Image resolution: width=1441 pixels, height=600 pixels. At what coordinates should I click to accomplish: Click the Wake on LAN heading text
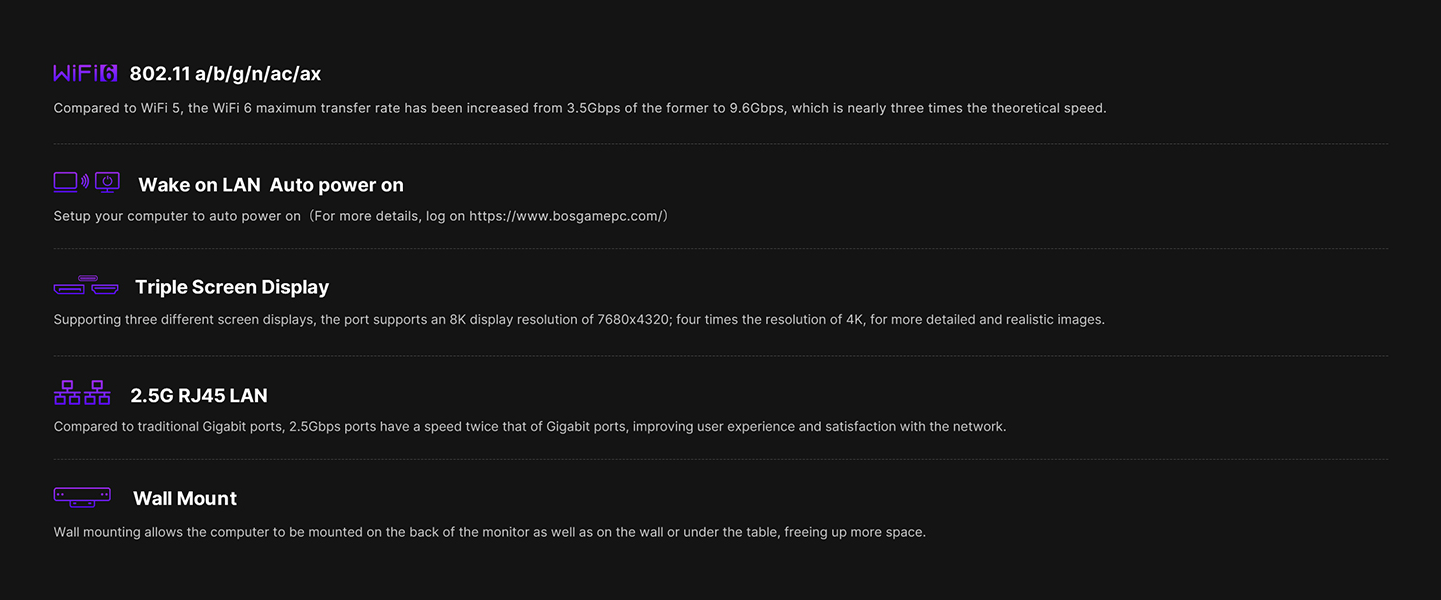pos(199,185)
